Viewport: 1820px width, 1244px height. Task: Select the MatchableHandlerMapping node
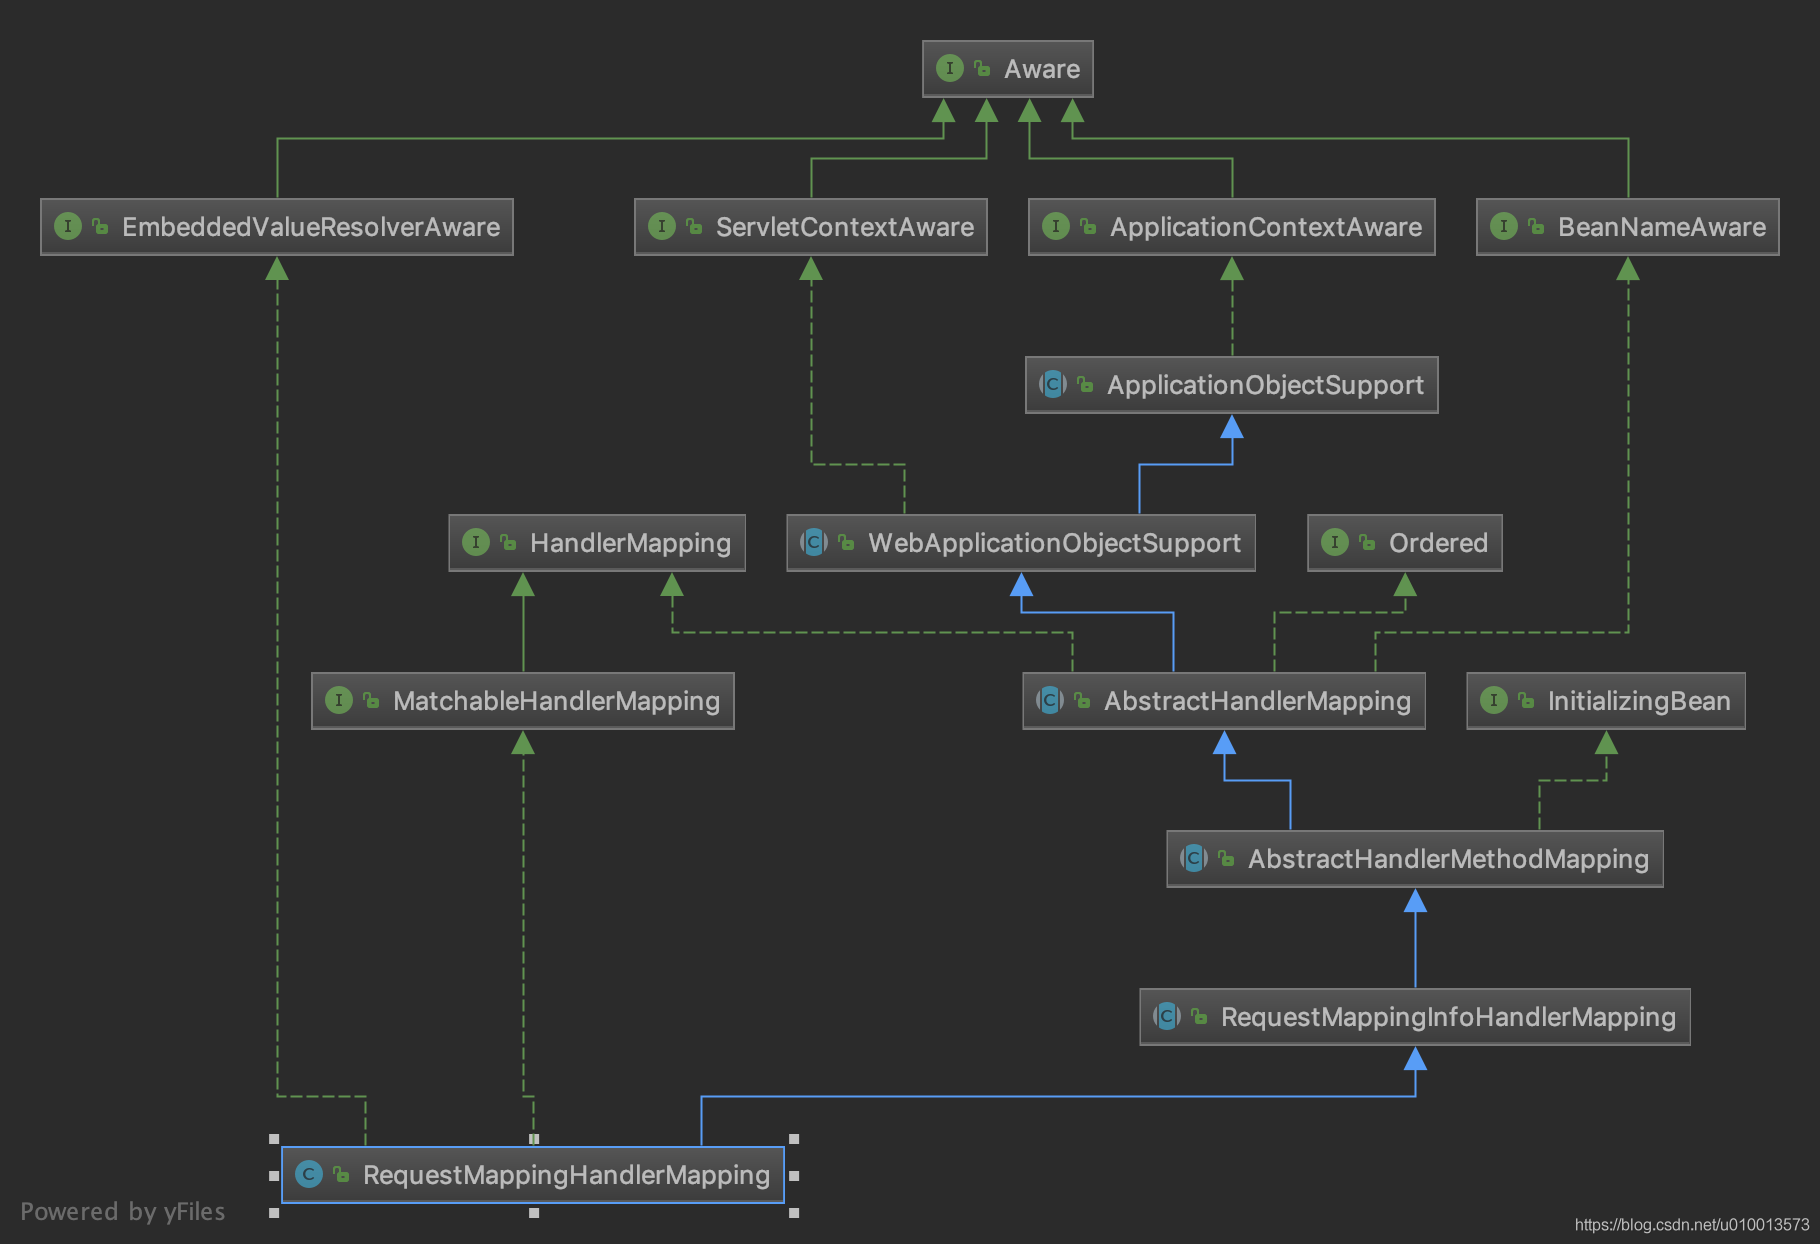522,701
